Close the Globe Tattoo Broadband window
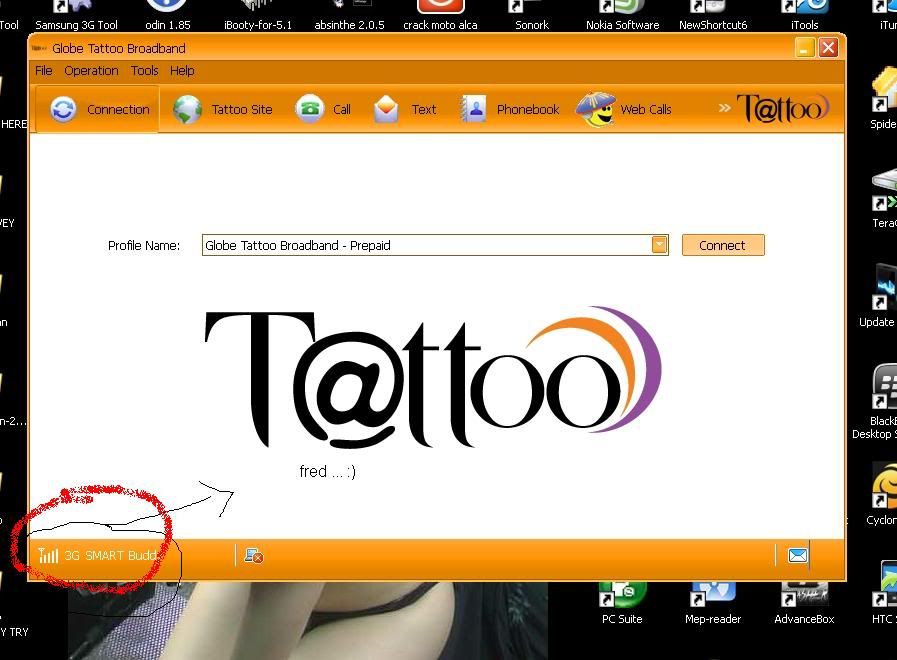 828,48
